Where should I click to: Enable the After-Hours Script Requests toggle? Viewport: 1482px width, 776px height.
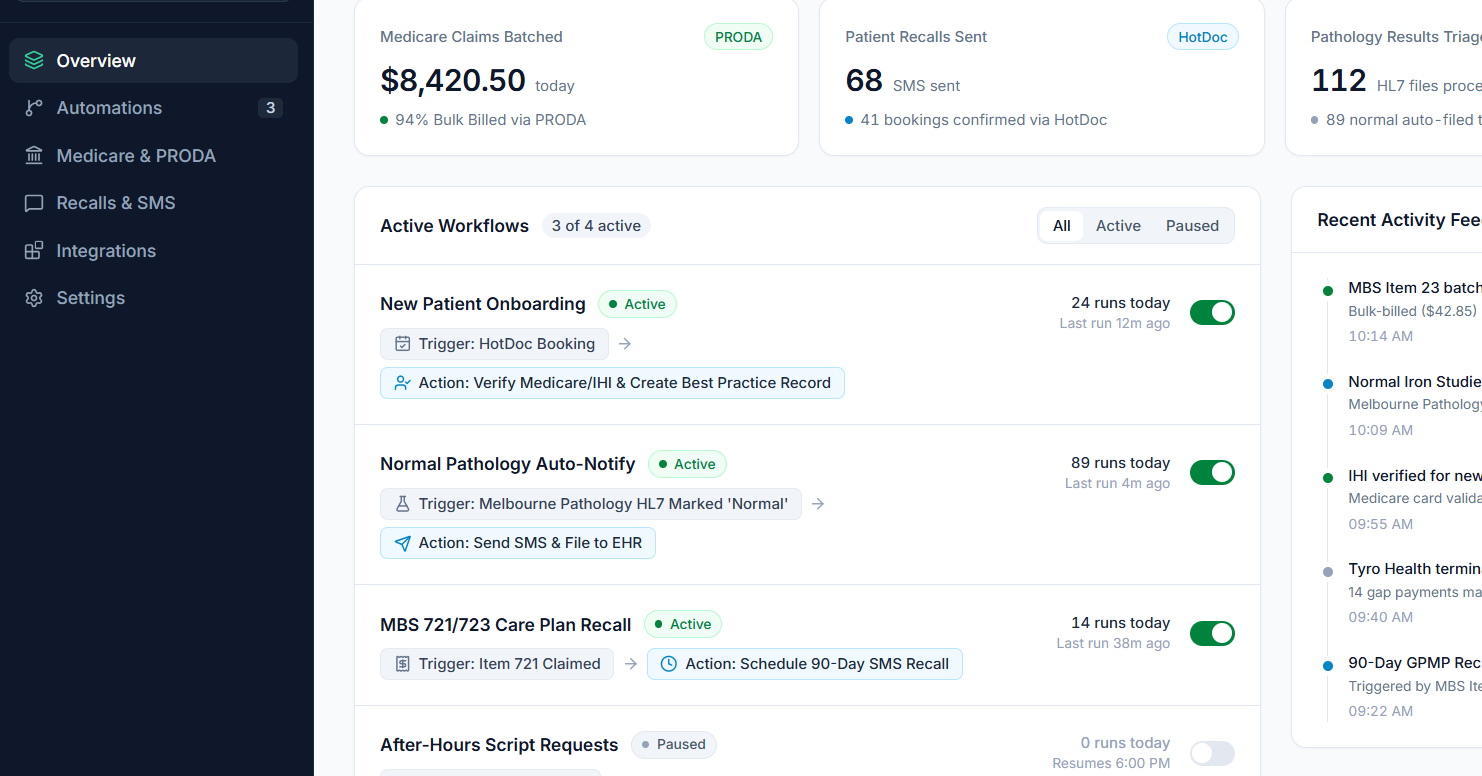click(1212, 754)
